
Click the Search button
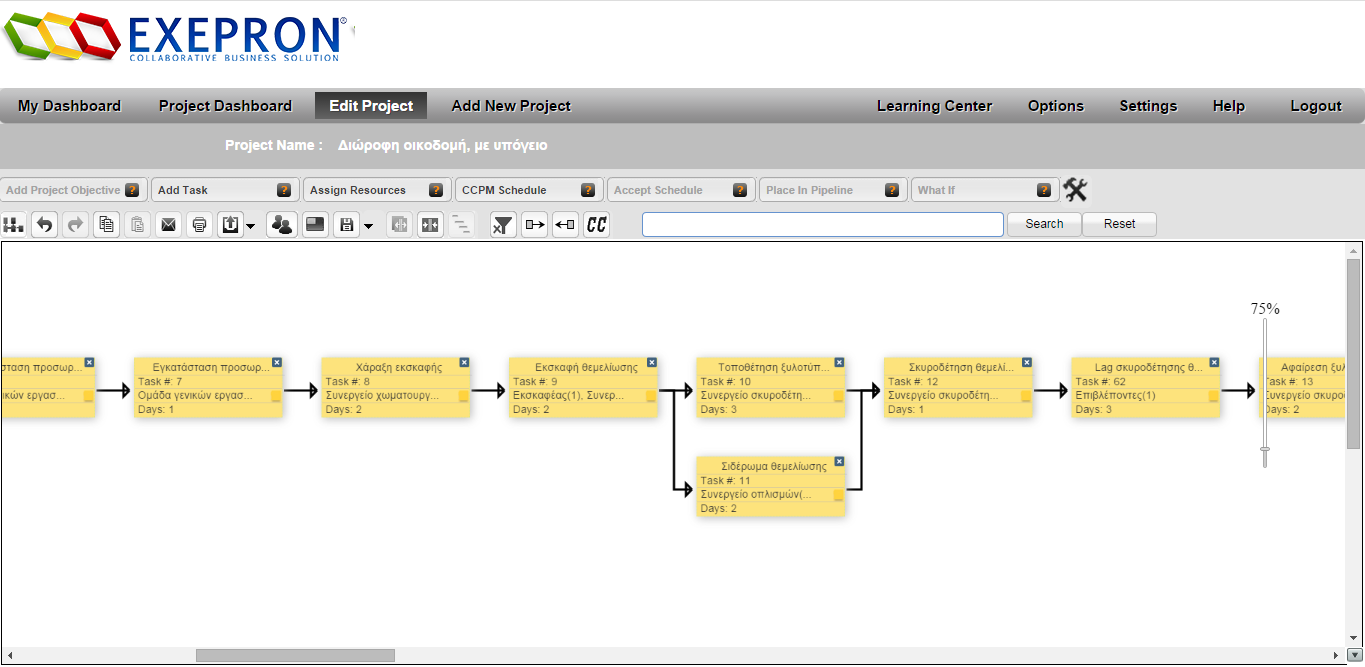click(1044, 224)
